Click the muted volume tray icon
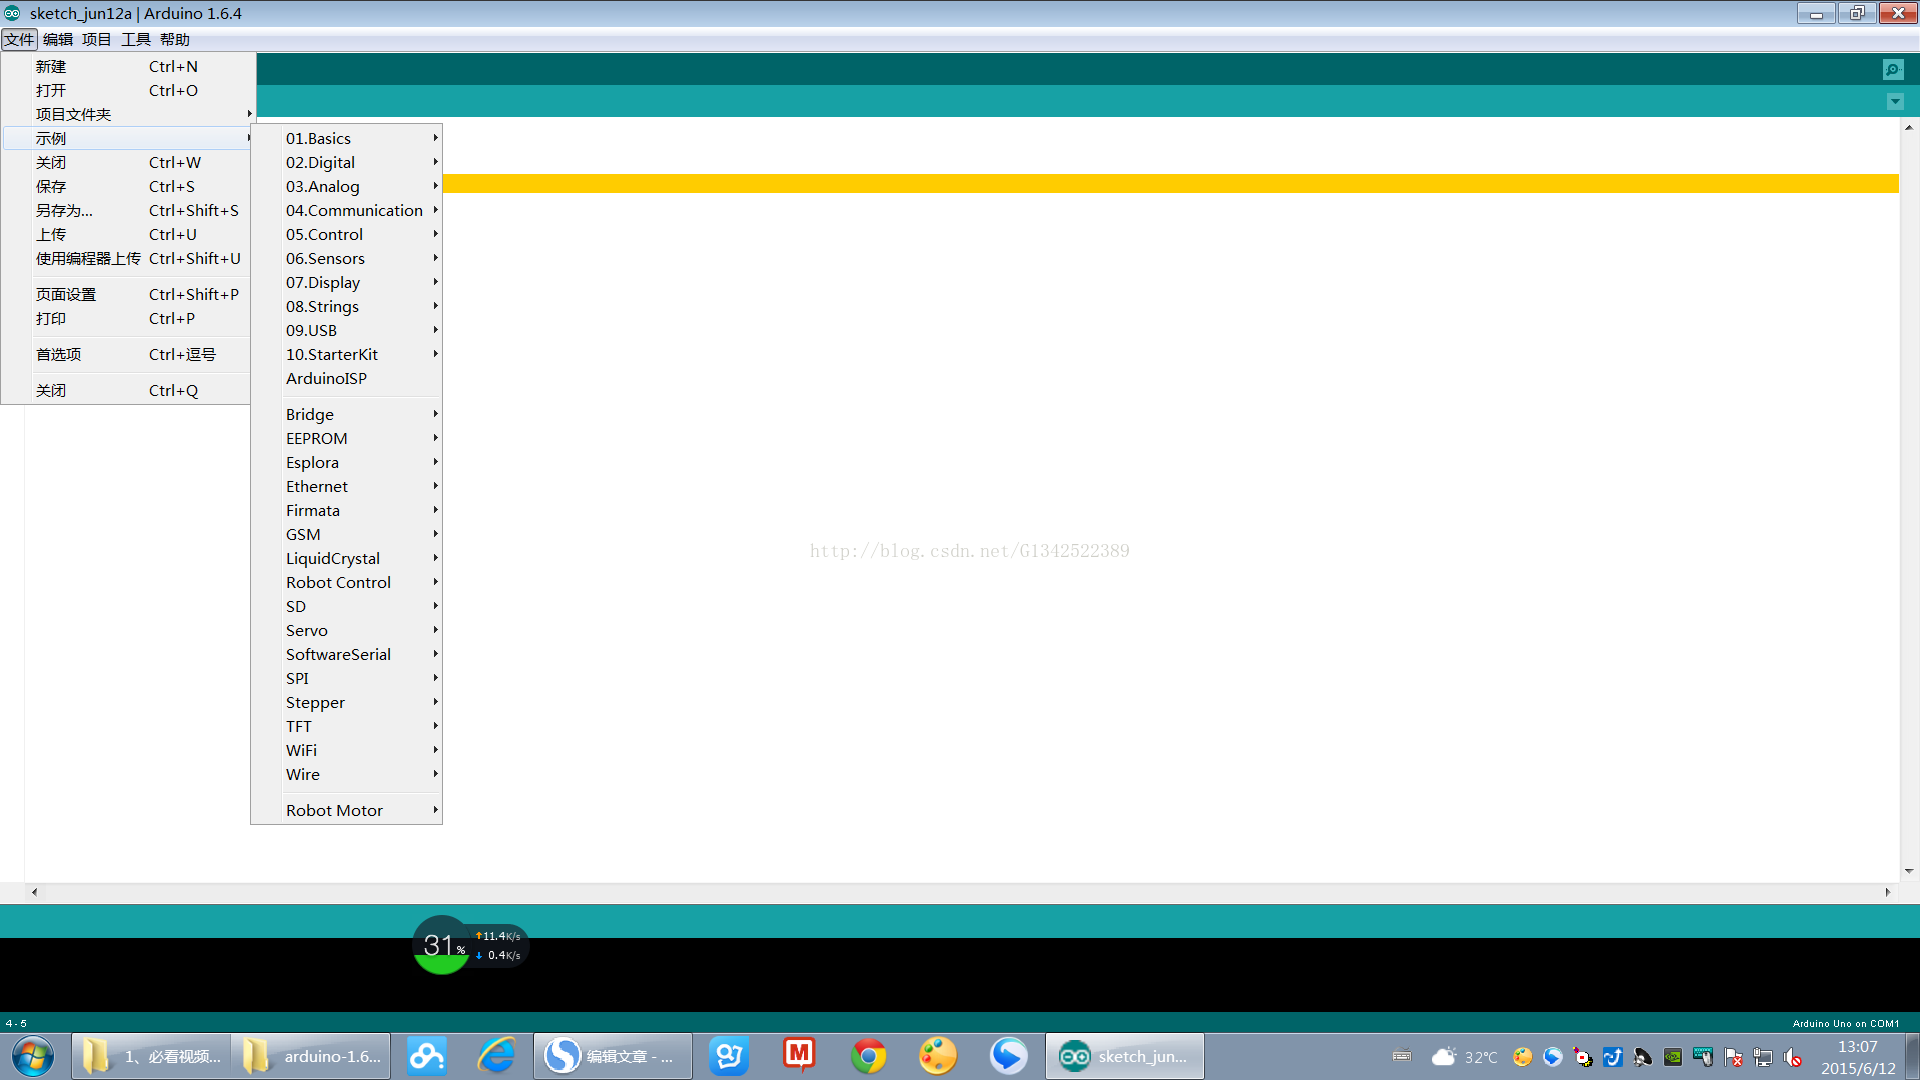 [x=1793, y=1057]
